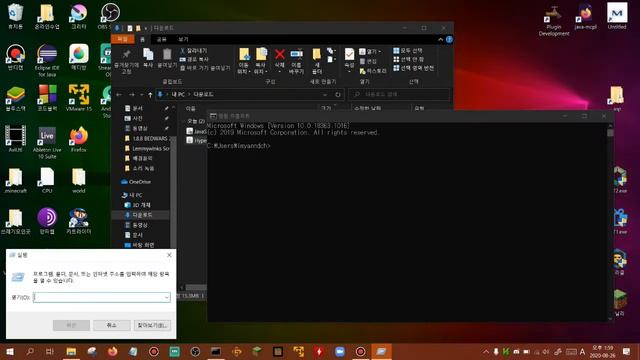Click the Properties checkmark icon in ribbon
This screenshot has height=360, width=640.
(349, 55)
